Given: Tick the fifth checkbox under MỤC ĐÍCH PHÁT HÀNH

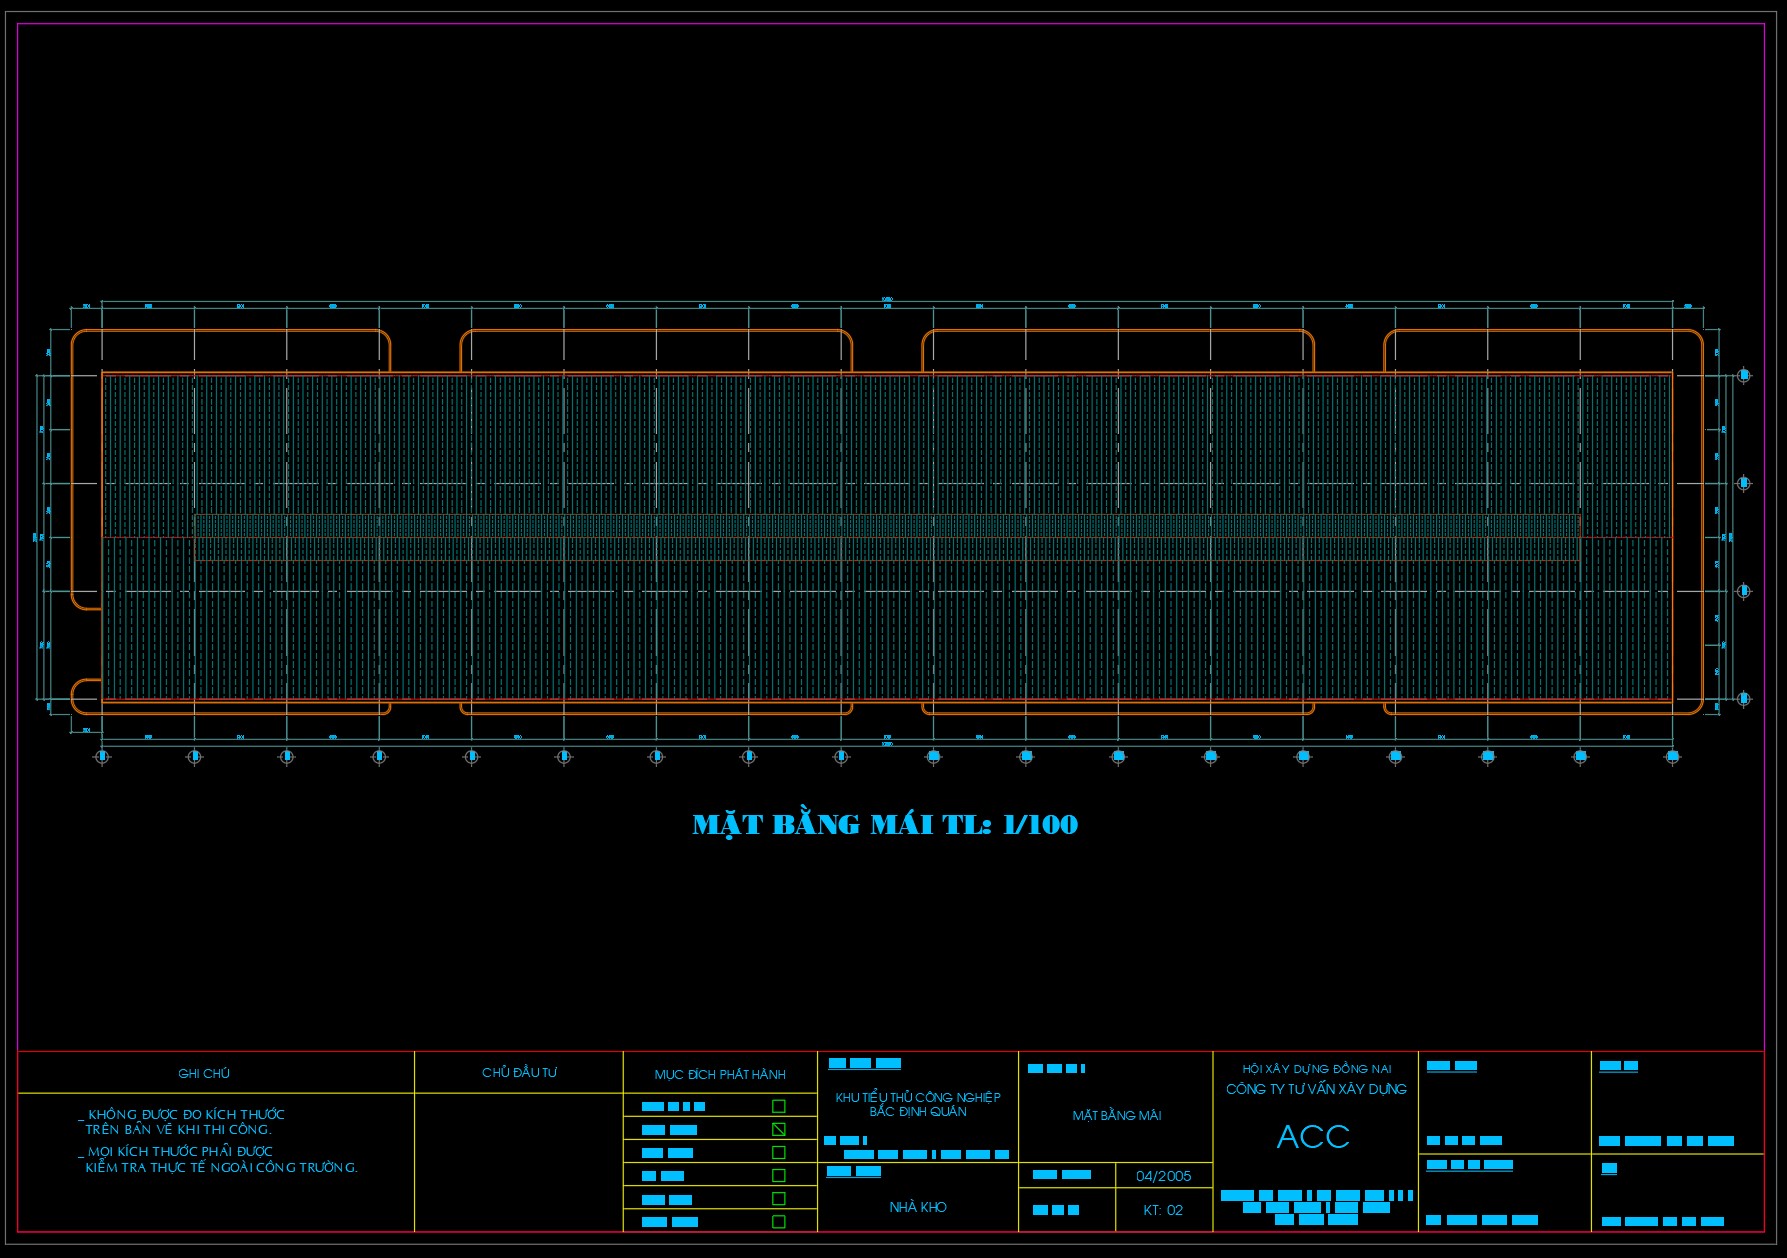Looking at the screenshot, I should pos(779,1199).
